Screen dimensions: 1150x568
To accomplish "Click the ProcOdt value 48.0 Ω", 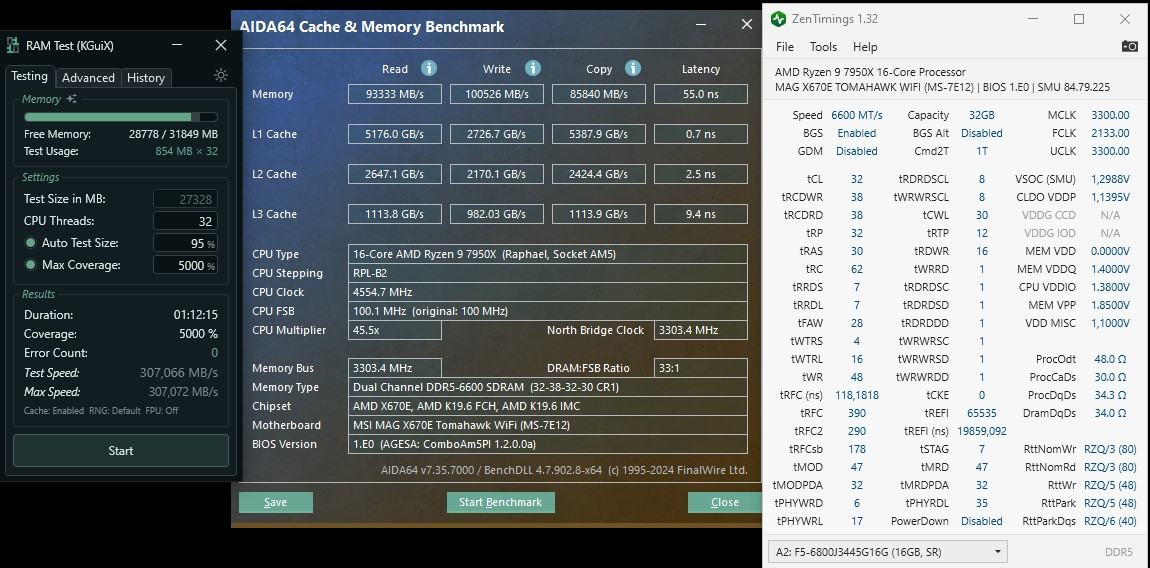I will click(x=1110, y=359).
